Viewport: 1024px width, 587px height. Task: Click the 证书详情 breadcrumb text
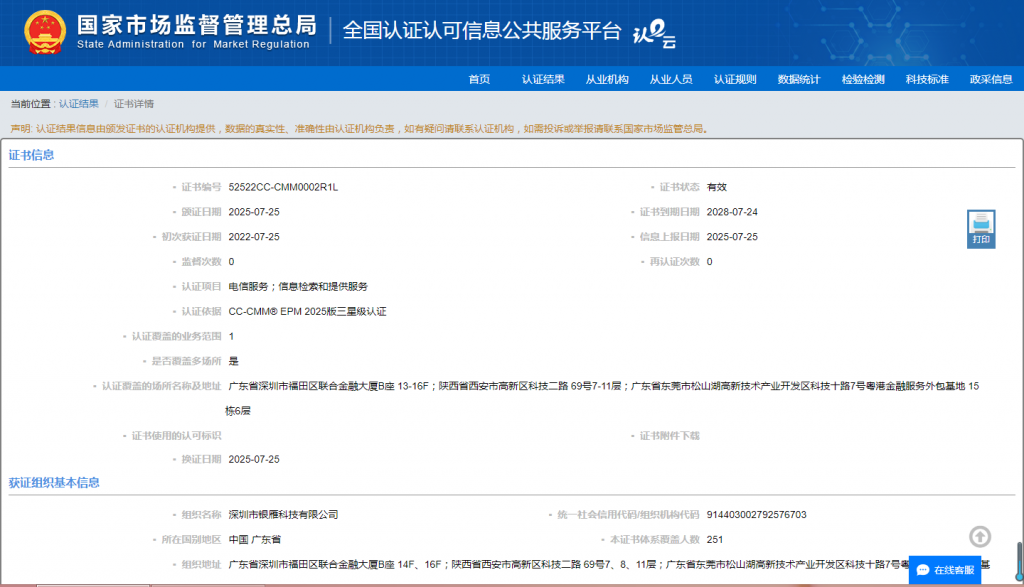click(134, 104)
